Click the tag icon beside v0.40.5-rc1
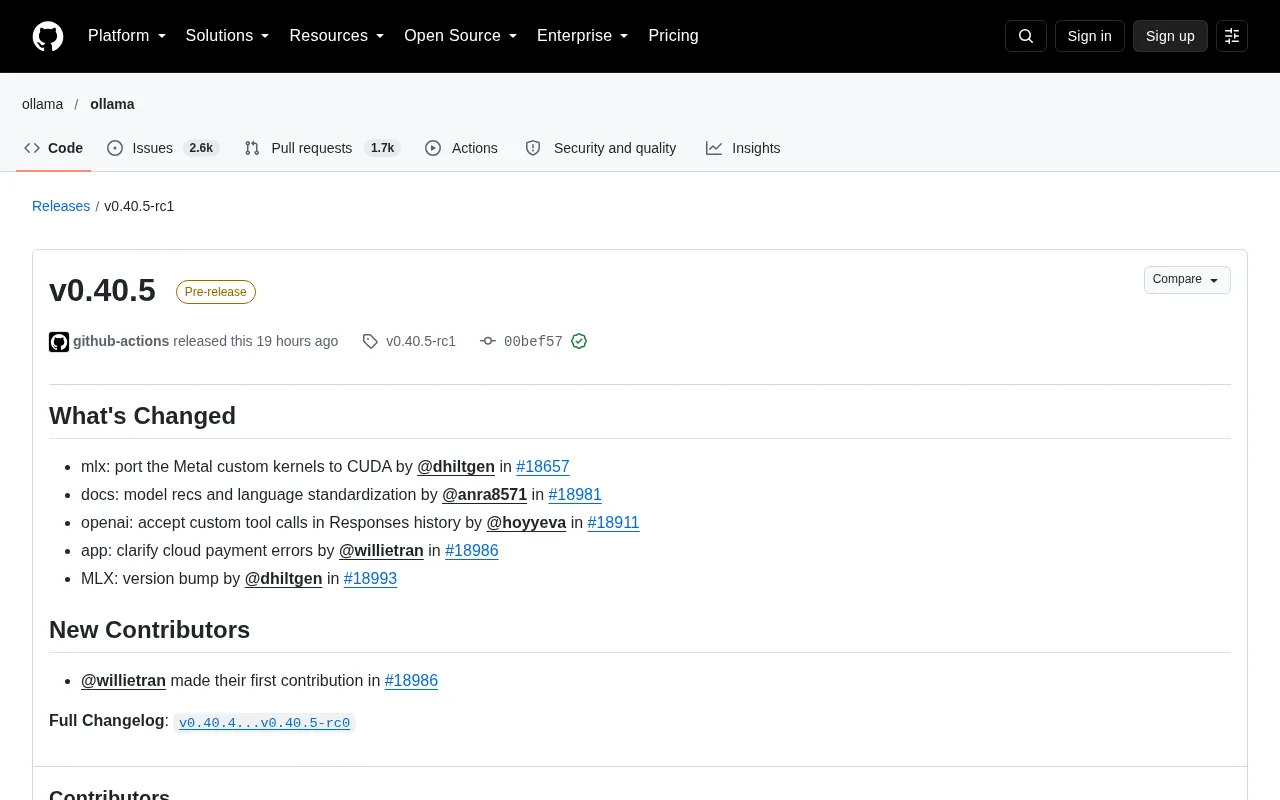Viewport: 1280px width, 800px height. (370, 342)
